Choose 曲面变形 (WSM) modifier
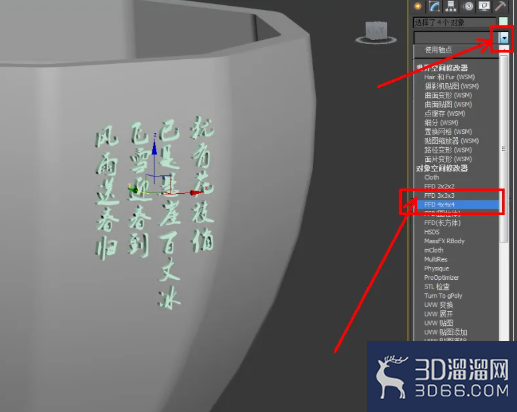517x412 pixels. (448, 95)
